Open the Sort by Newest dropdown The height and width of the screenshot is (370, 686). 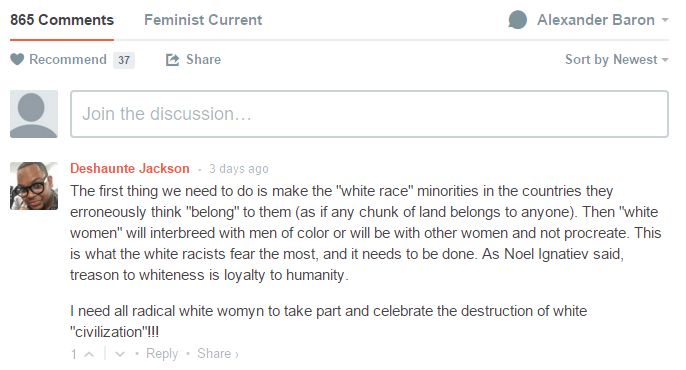pyautogui.click(x=616, y=59)
